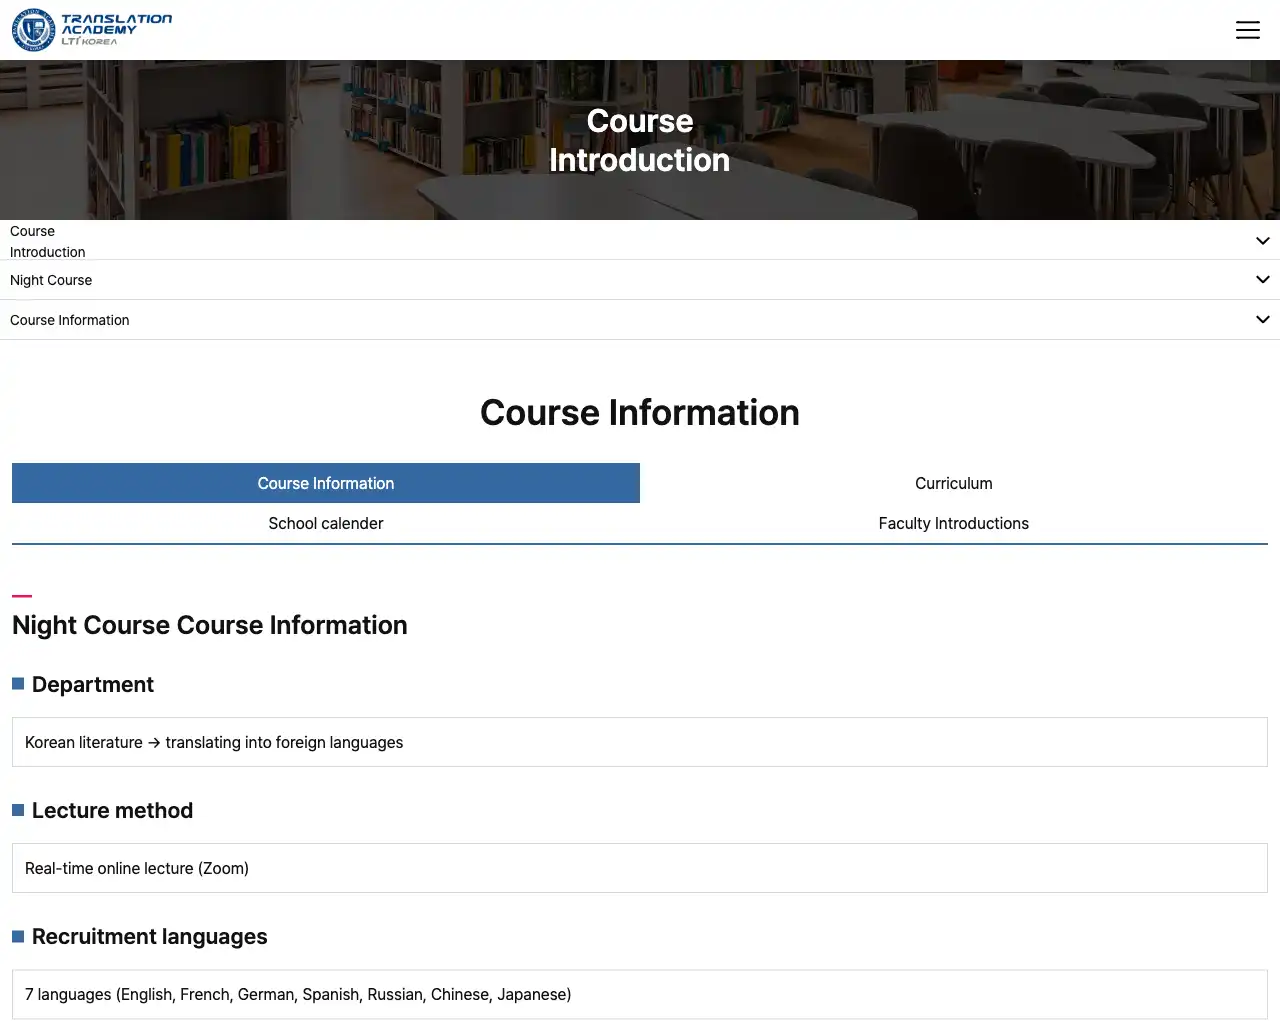The image size is (1280, 1024).
Task: Switch to the Curriculum tab
Action: pyautogui.click(x=954, y=483)
